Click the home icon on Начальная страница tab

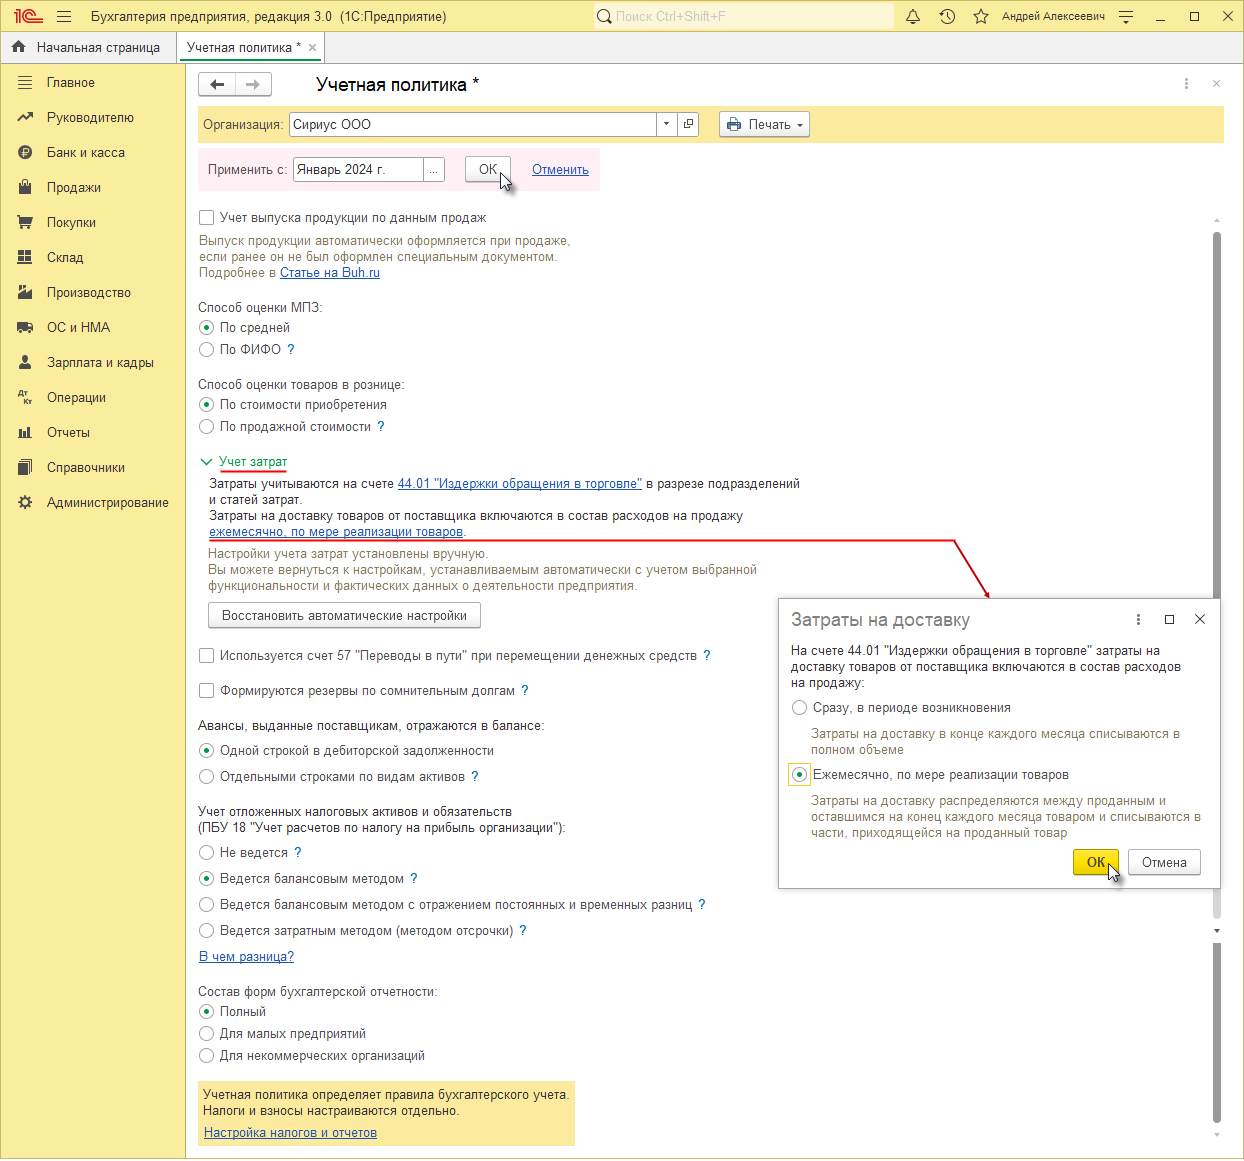[x=18, y=47]
